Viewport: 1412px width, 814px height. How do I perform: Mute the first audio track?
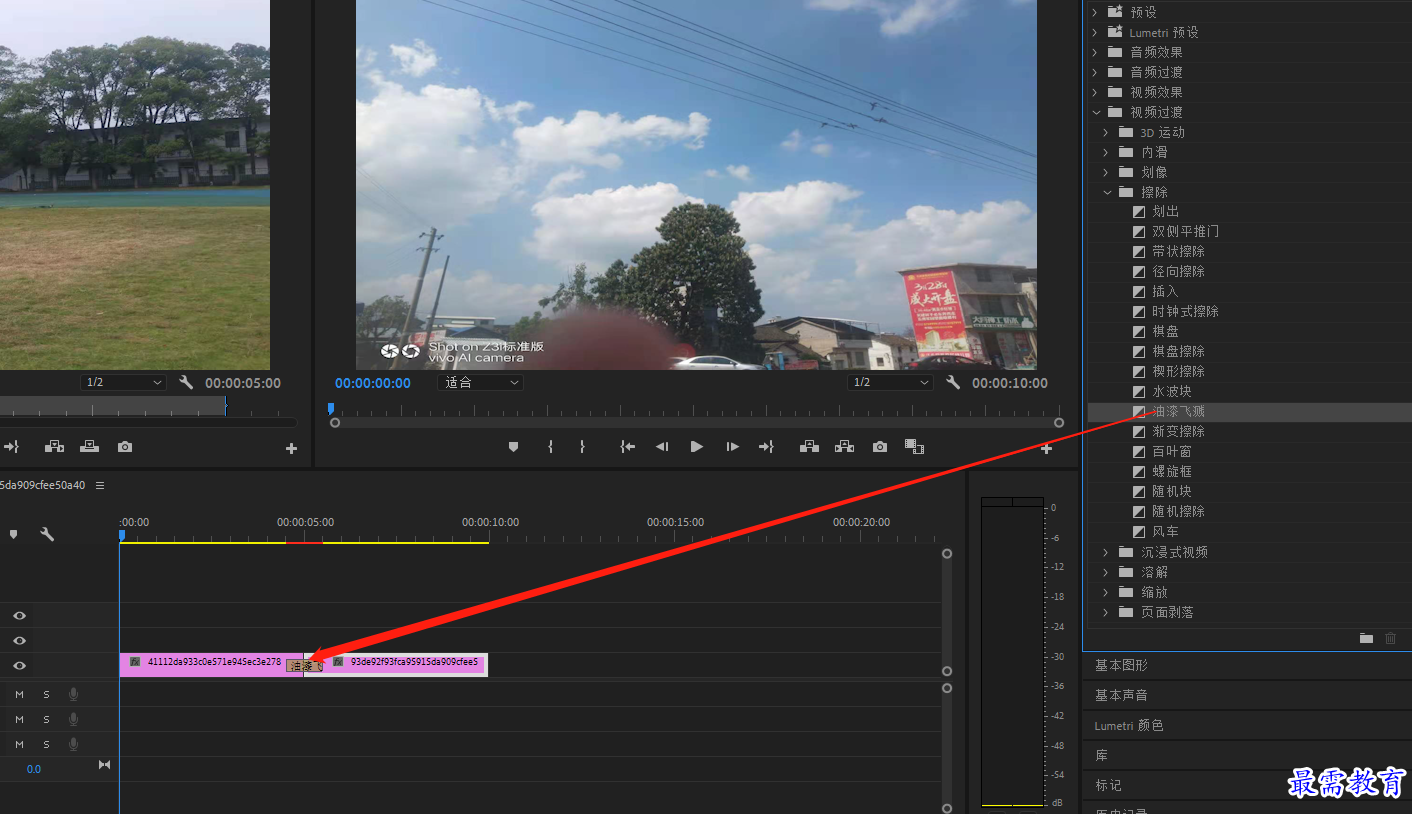click(x=19, y=694)
